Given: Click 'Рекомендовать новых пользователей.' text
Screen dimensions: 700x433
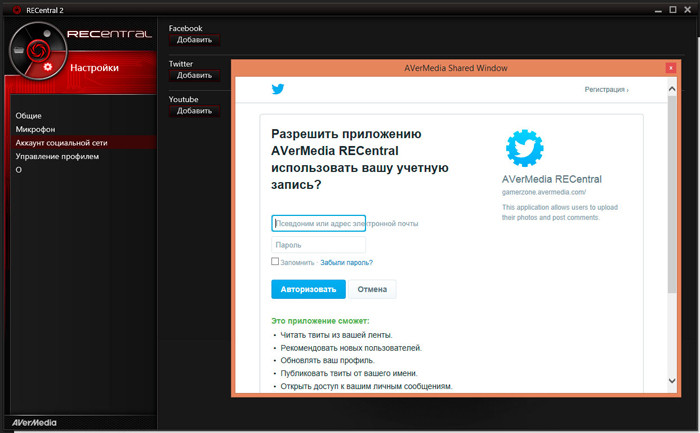Looking at the screenshot, I should [351, 348].
